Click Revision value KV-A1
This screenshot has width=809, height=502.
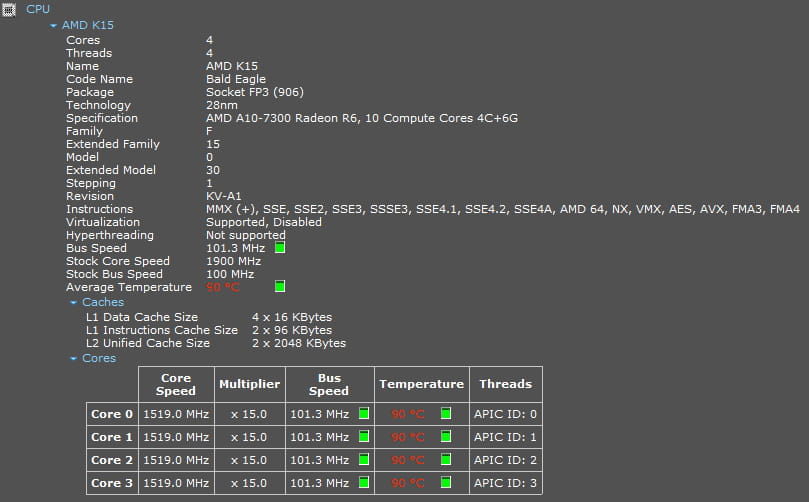pos(223,196)
